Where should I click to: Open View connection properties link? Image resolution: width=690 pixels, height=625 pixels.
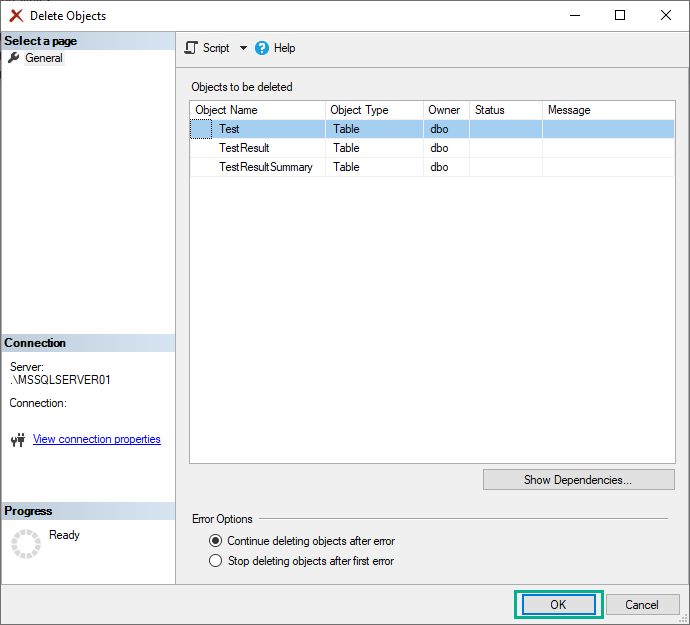[x=97, y=439]
